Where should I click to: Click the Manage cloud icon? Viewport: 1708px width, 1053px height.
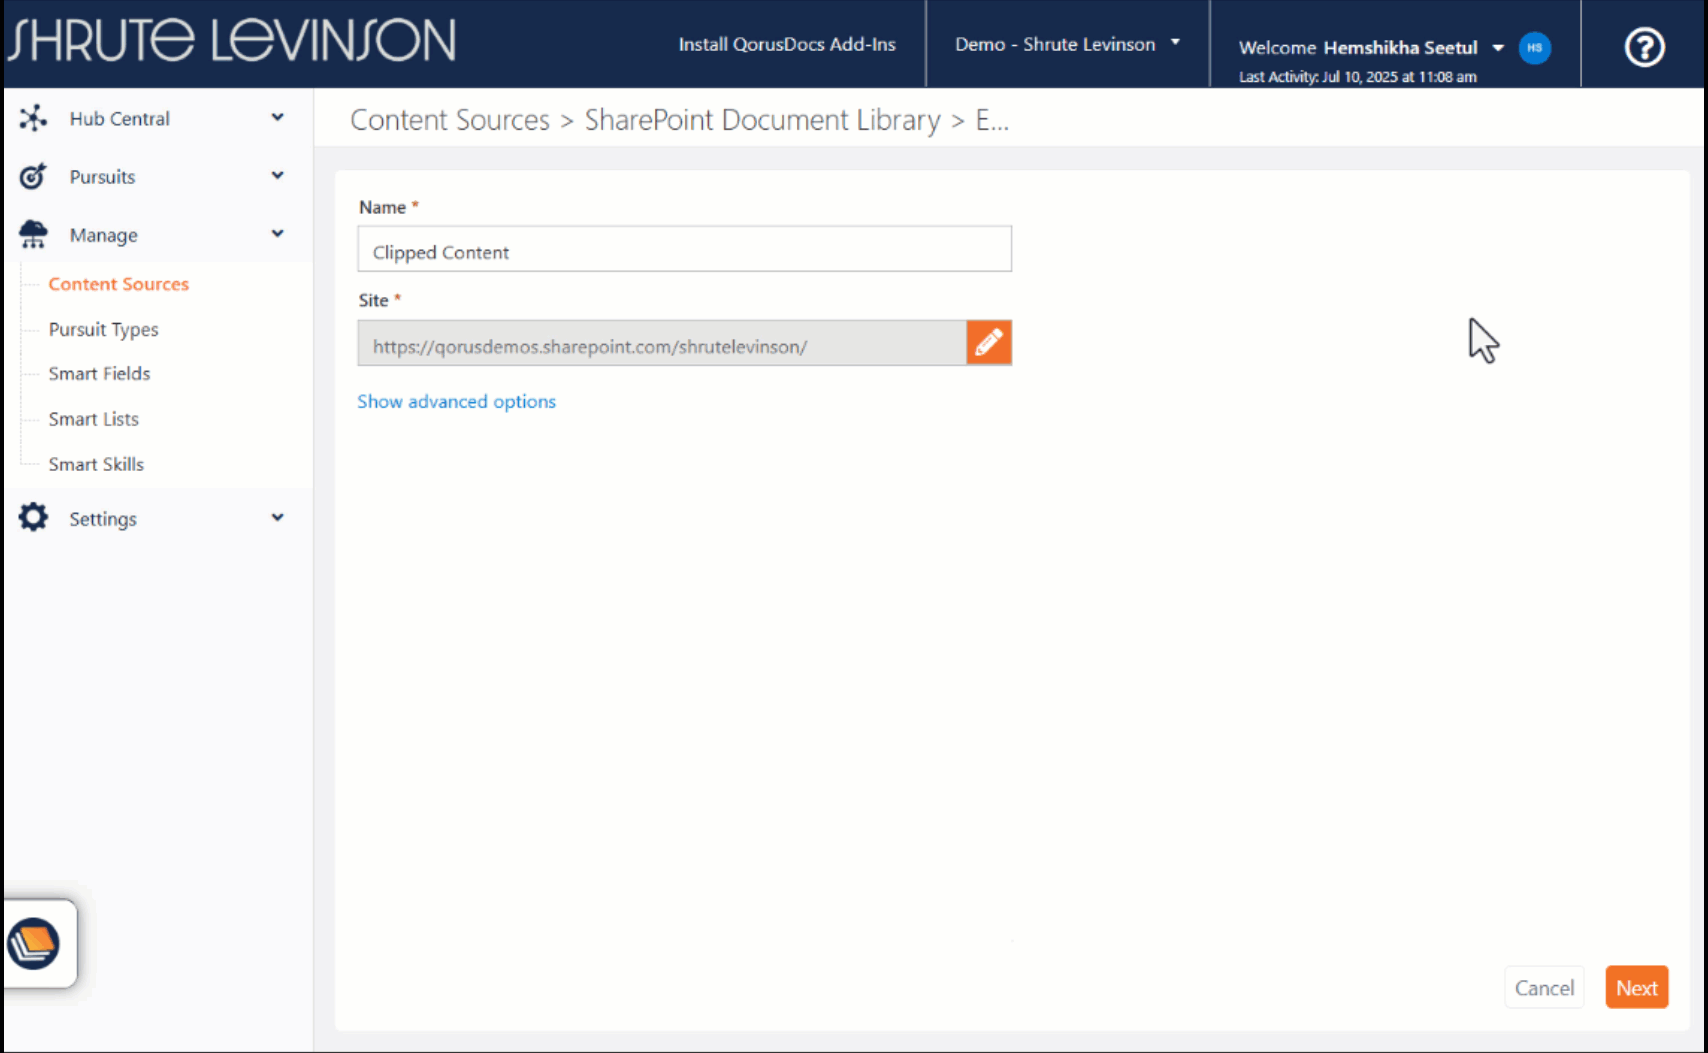[x=33, y=235]
